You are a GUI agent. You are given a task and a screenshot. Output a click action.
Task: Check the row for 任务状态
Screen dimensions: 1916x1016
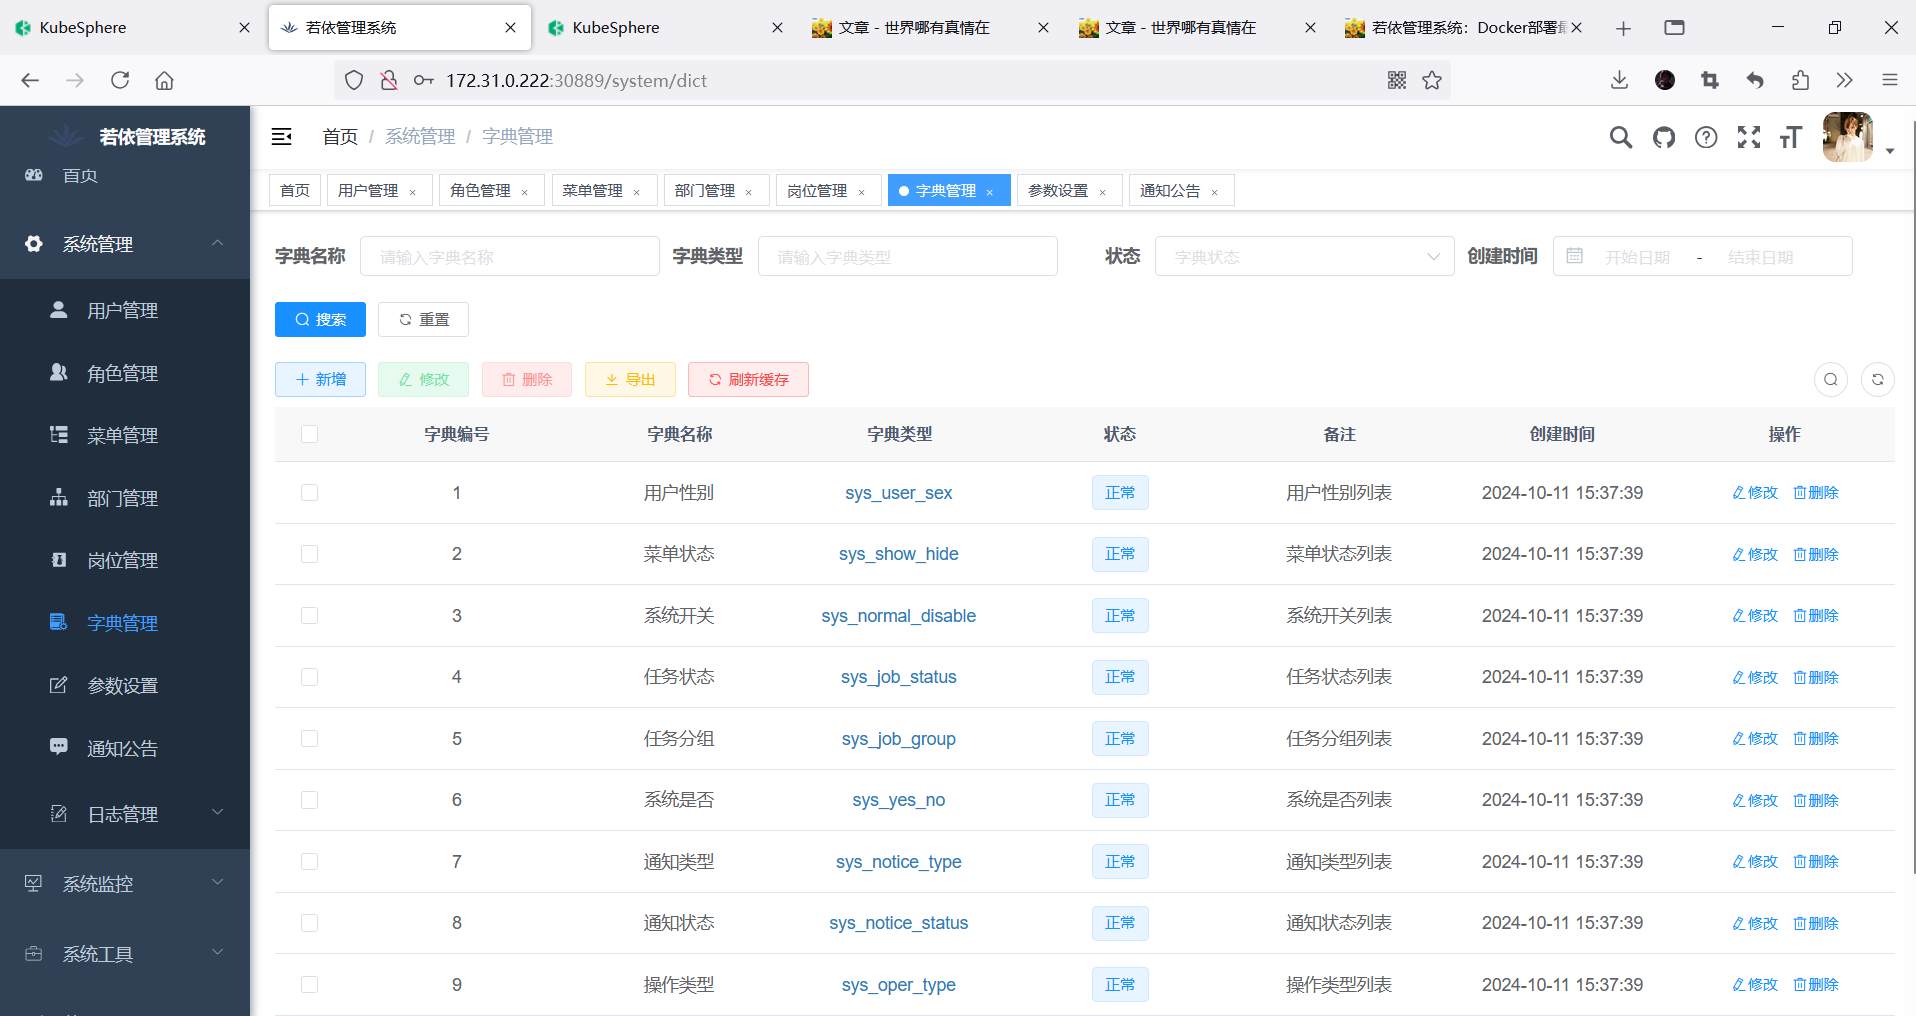click(309, 677)
